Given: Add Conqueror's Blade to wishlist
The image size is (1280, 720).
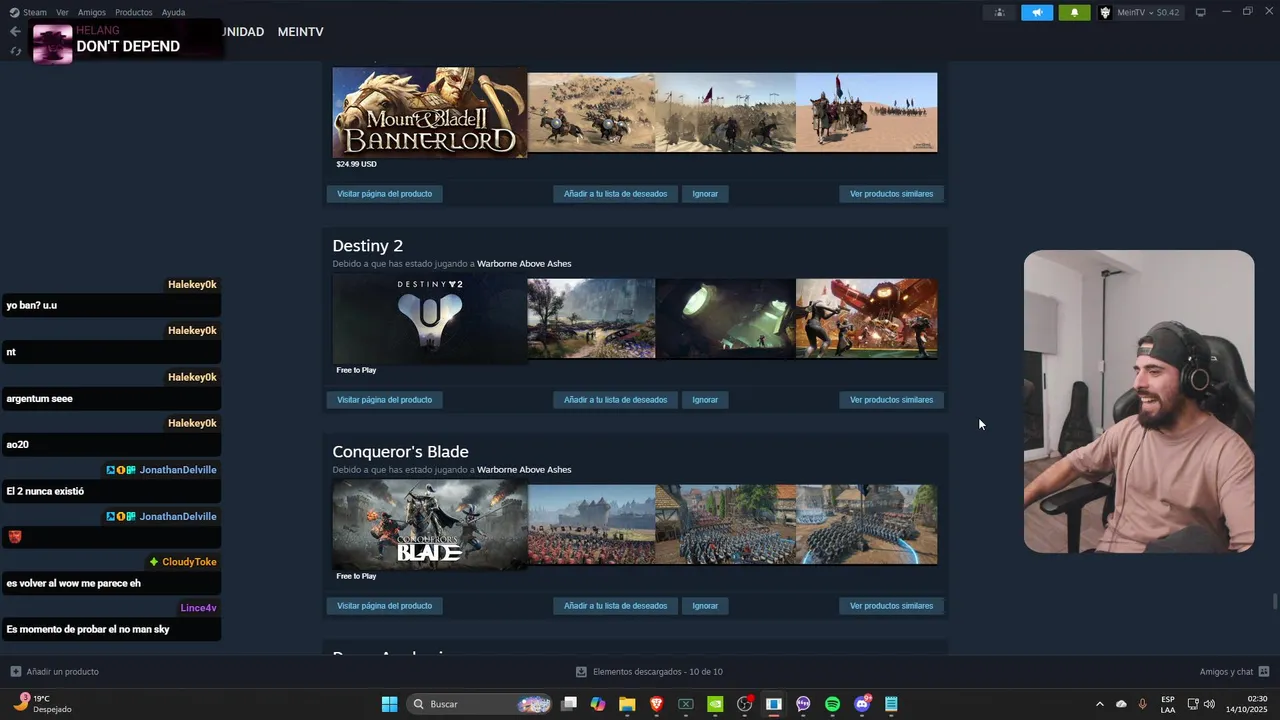Looking at the screenshot, I should click(x=615, y=606).
